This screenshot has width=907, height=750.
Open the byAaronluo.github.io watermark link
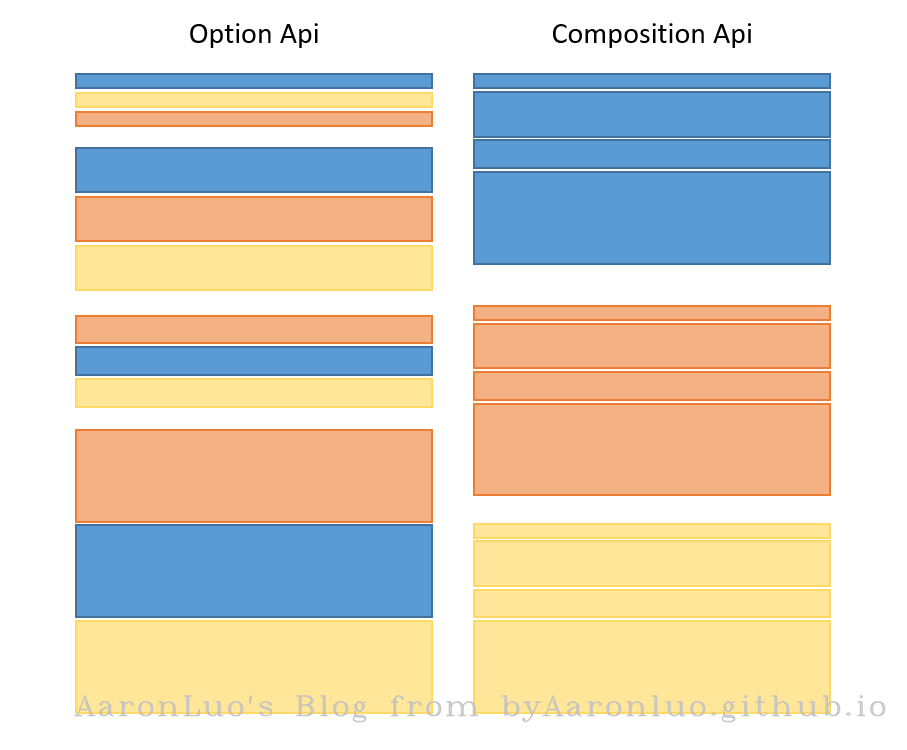(694, 708)
